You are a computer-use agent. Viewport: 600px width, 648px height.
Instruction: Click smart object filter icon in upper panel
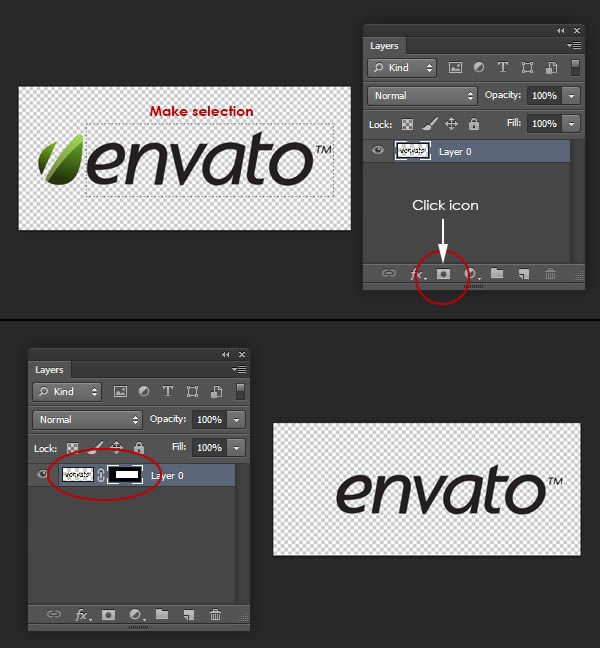coord(552,67)
